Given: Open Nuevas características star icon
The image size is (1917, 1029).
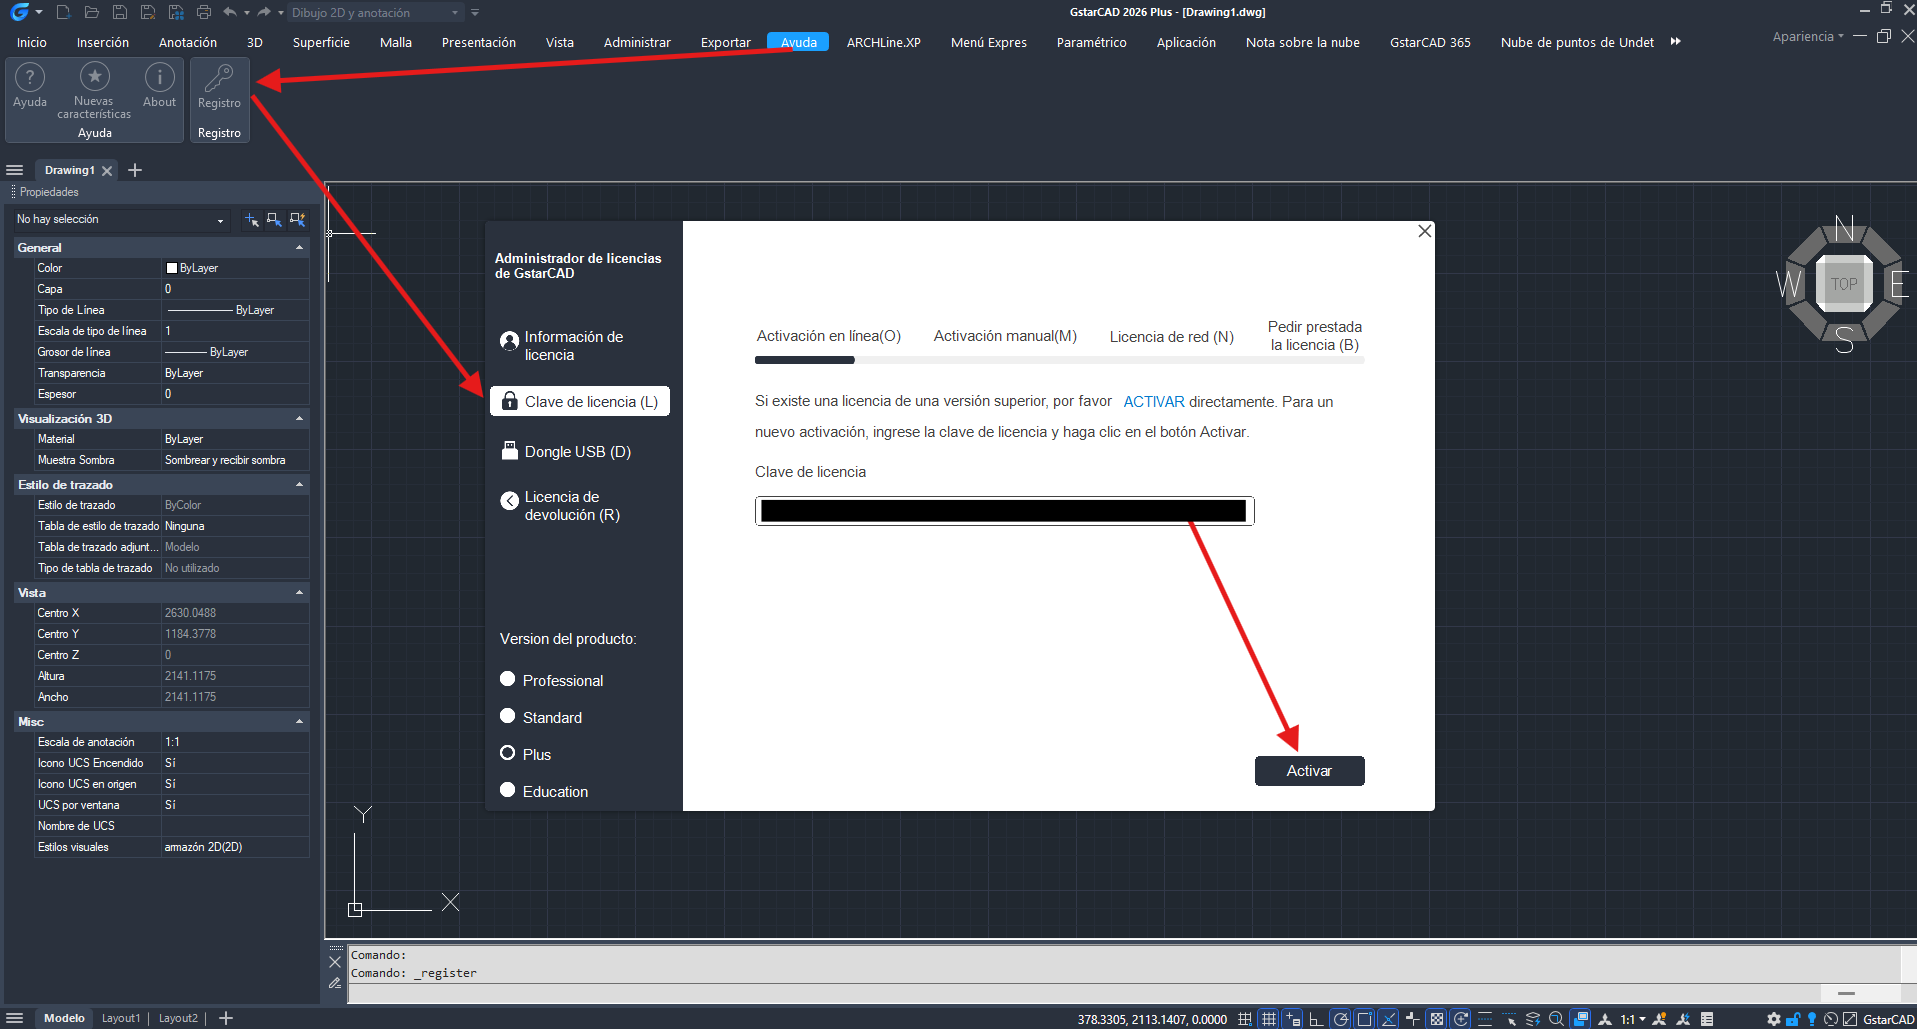Looking at the screenshot, I should [x=94, y=90].
